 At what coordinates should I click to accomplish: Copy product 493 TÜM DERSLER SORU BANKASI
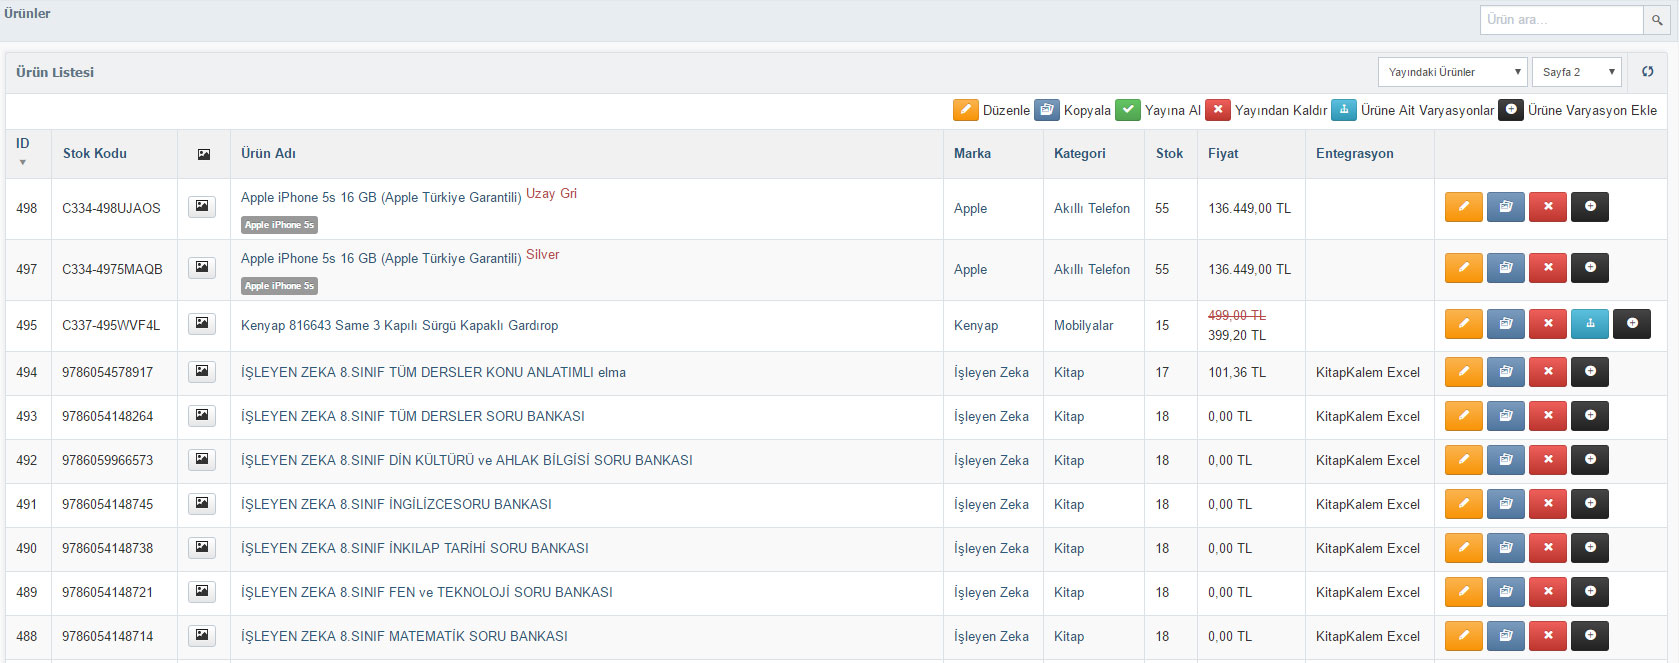pyautogui.click(x=1506, y=416)
